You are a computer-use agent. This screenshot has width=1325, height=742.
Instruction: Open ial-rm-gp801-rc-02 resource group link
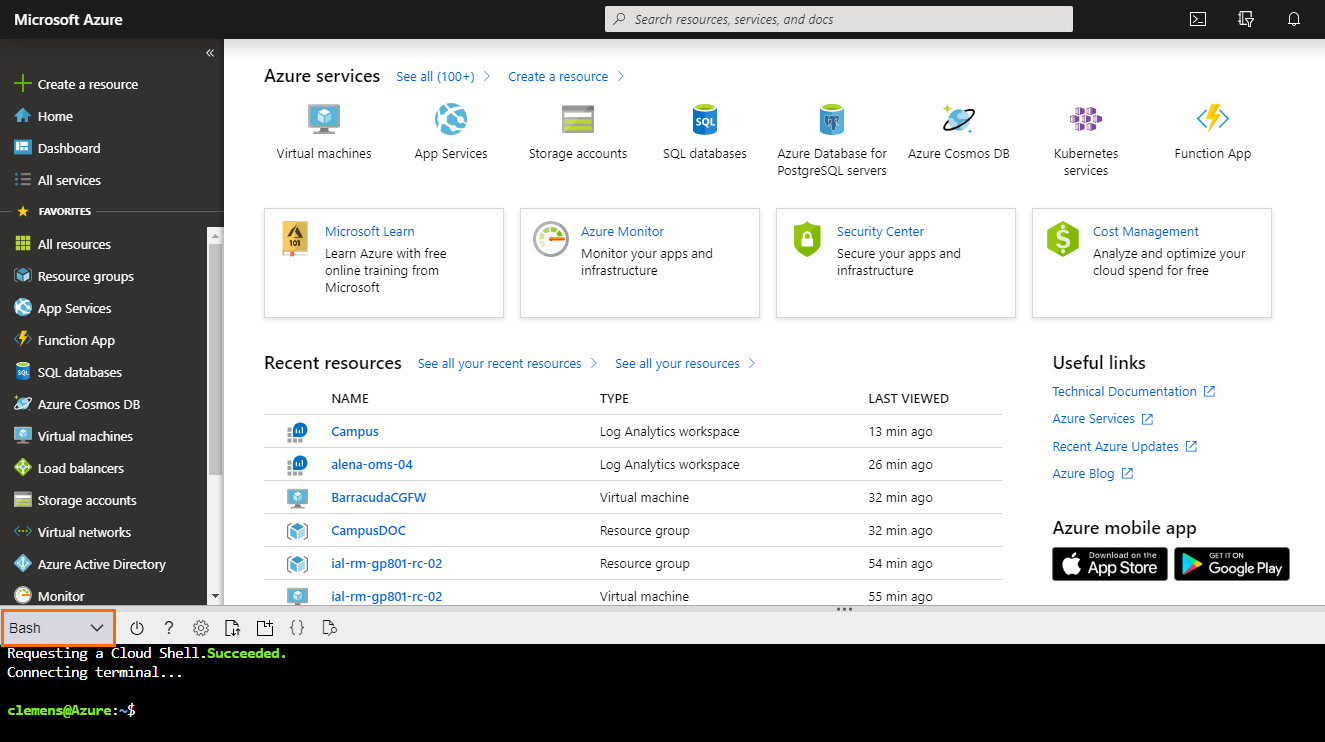point(386,563)
